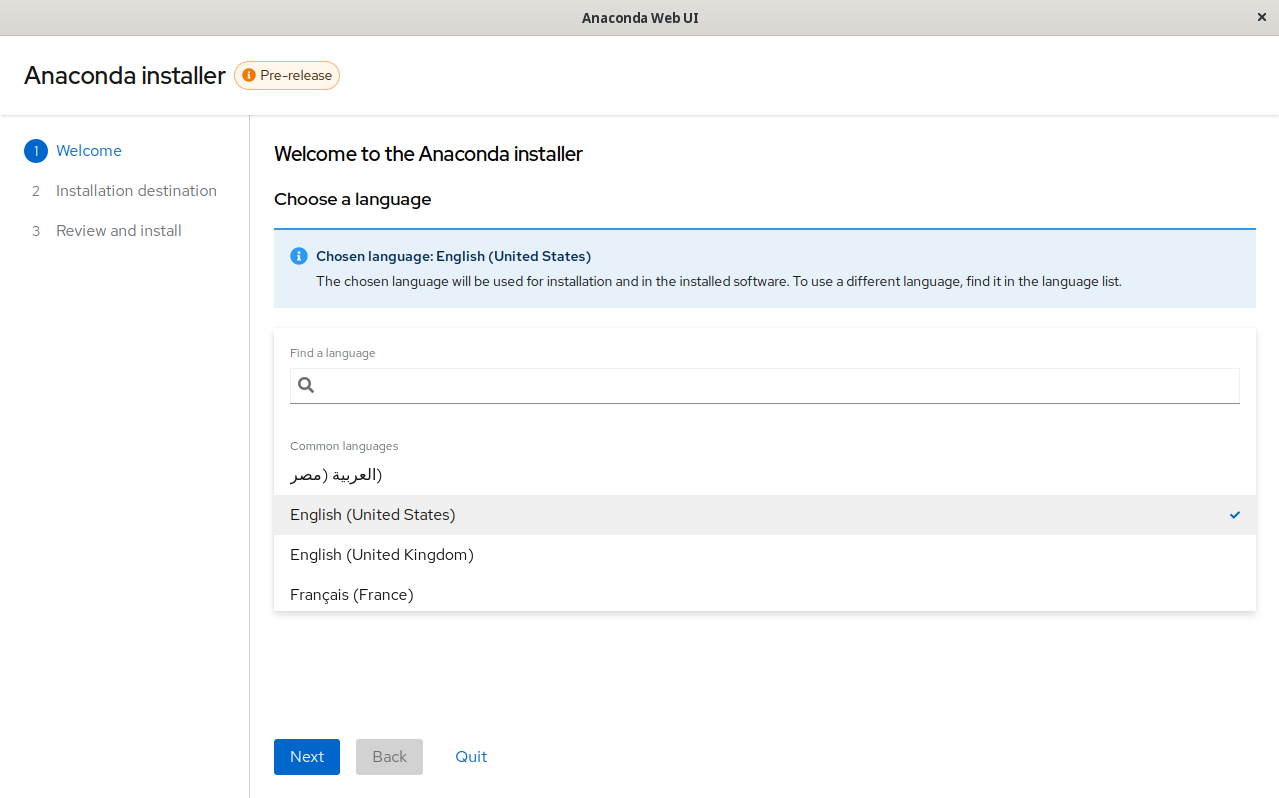
Task: Click the Next button
Action: (307, 757)
